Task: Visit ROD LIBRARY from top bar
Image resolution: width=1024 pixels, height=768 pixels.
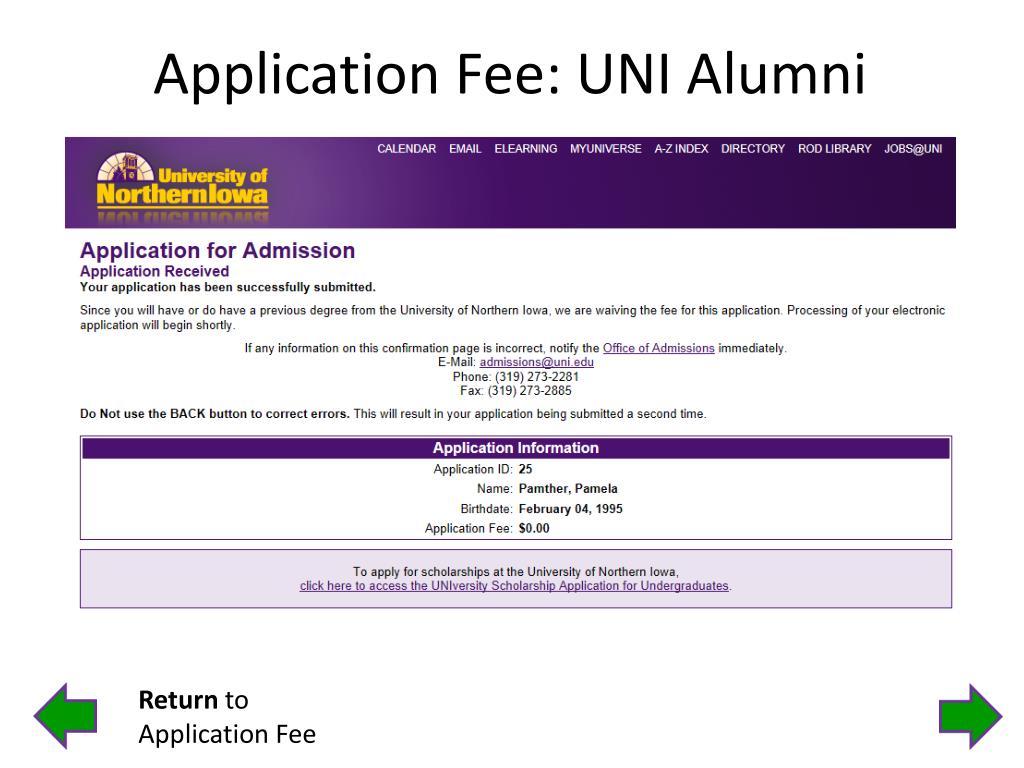Action: click(x=835, y=149)
